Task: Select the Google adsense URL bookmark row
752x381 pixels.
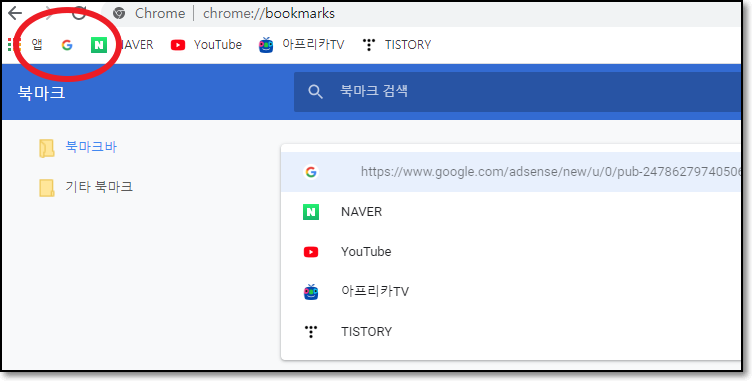Action: (x=511, y=172)
